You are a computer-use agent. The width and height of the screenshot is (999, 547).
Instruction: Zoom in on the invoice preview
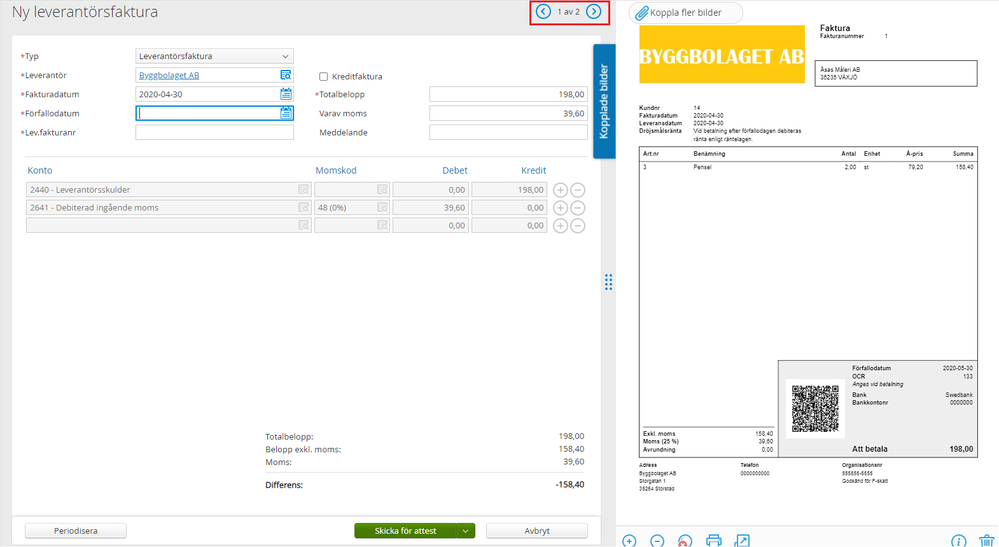point(629,541)
